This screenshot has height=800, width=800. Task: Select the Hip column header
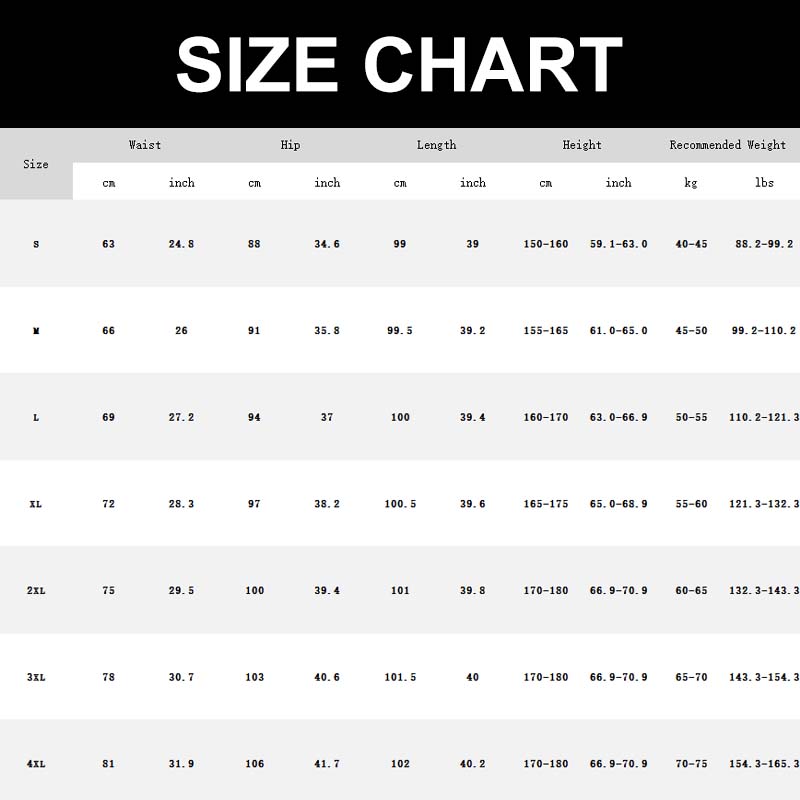coord(290,145)
